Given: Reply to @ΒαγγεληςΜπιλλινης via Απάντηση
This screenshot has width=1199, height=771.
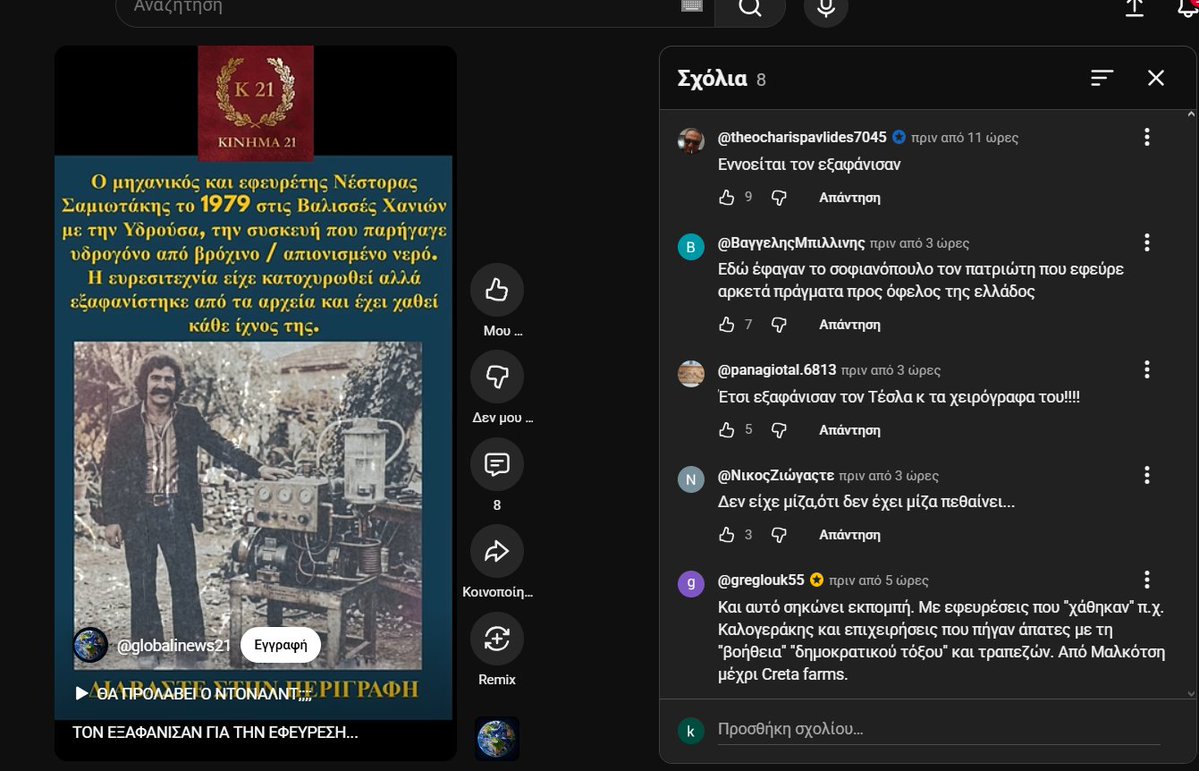Looking at the screenshot, I should click(x=850, y=324).
